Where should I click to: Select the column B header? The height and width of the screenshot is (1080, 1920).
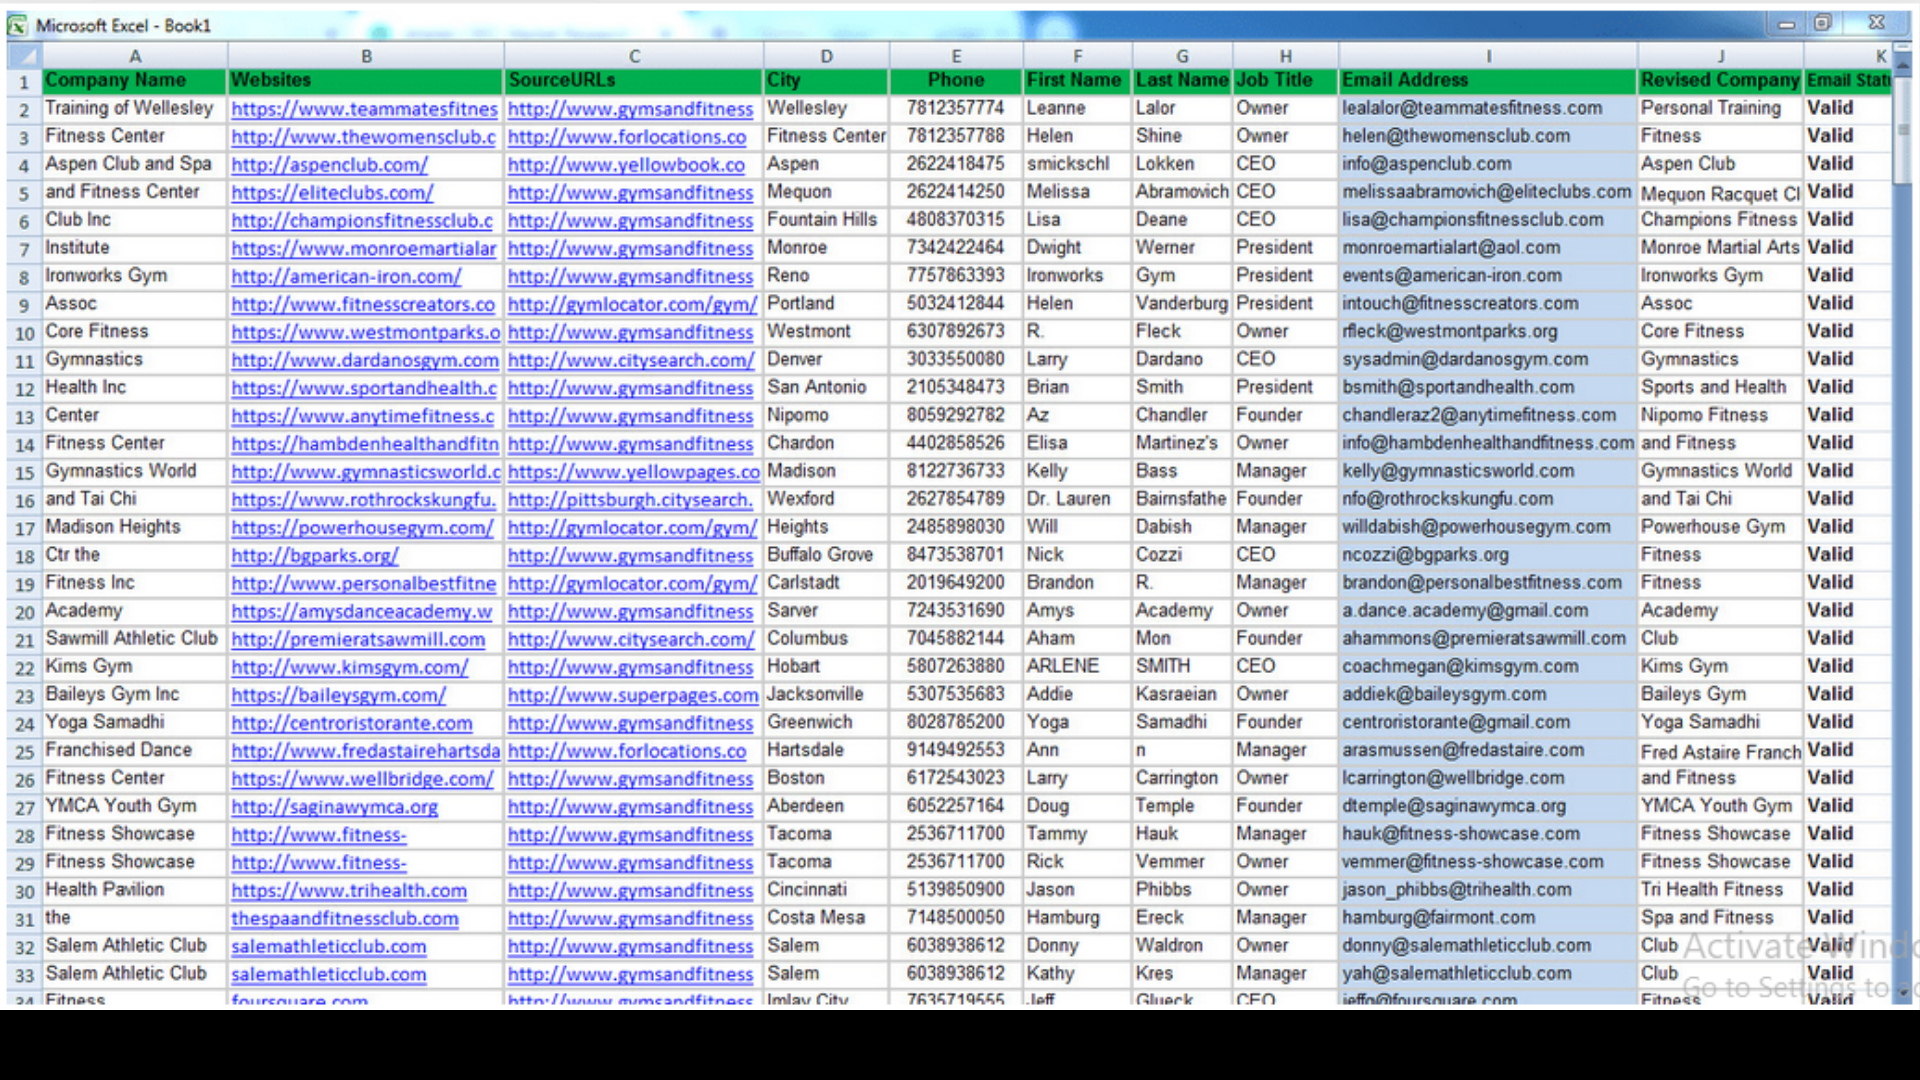tap(366, 57)
